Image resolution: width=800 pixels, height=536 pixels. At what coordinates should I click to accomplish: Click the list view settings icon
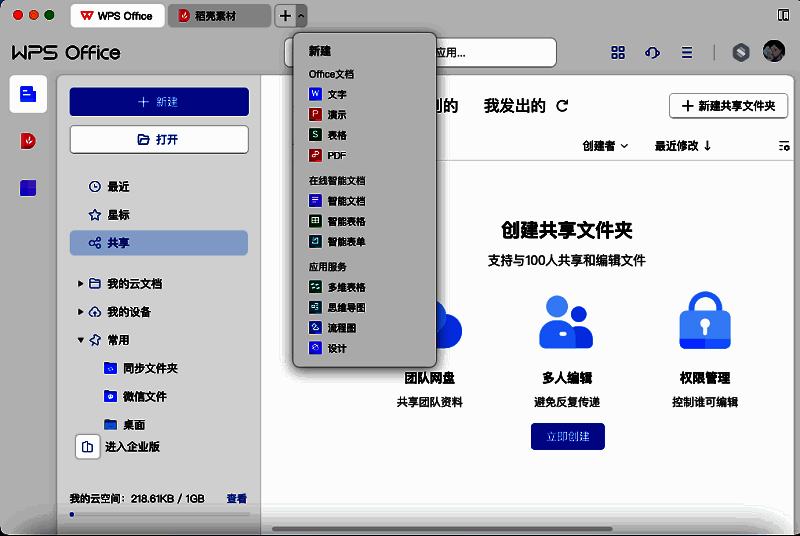pos(784,146)
